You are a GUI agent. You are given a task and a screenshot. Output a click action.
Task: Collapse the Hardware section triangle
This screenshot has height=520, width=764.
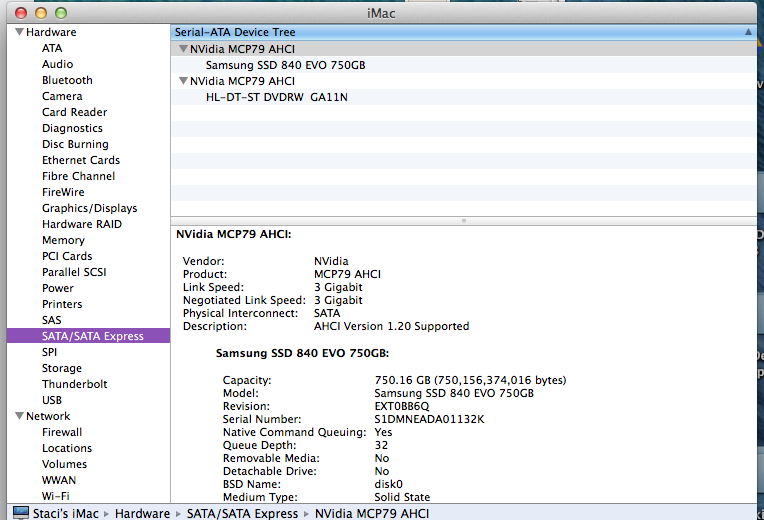19,32
